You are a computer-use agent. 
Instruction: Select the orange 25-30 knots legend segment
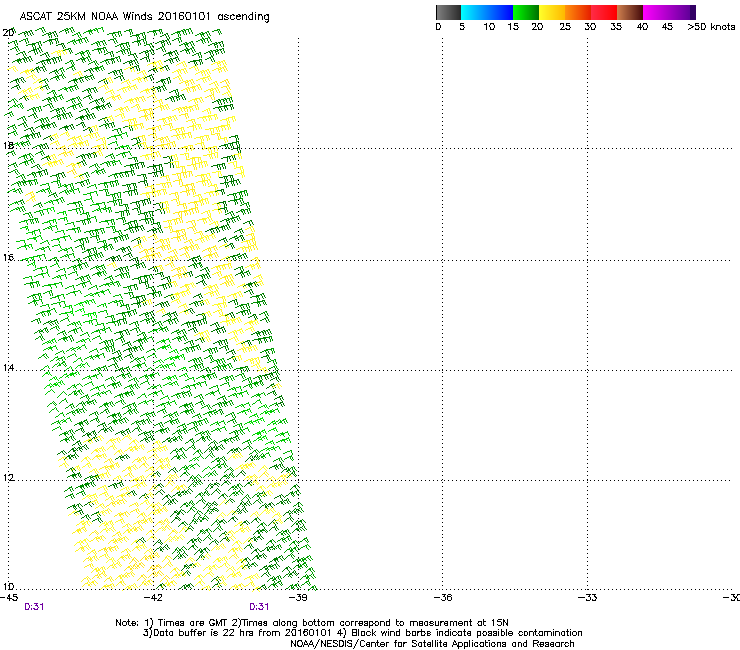click(578, 12)
